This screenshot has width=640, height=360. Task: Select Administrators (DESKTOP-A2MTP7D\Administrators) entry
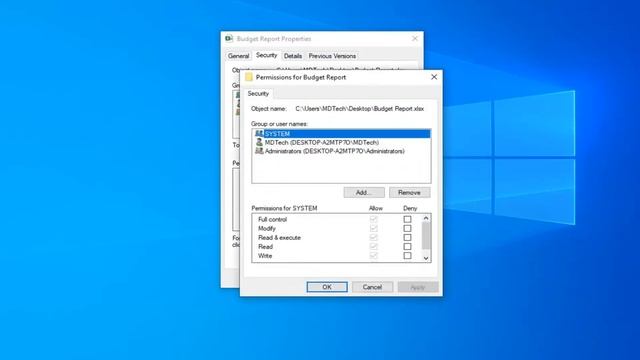pos(341,151)
